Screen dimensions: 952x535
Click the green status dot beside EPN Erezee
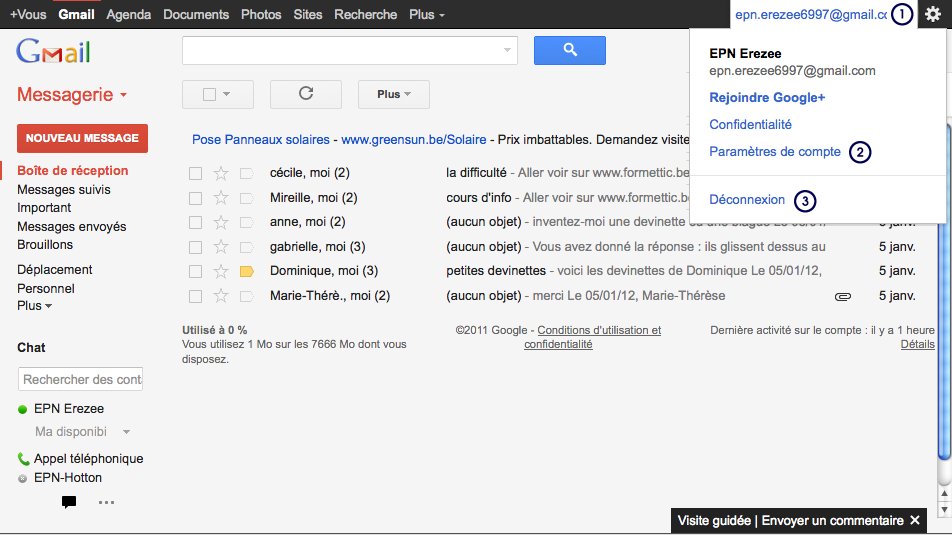[22, 409]
